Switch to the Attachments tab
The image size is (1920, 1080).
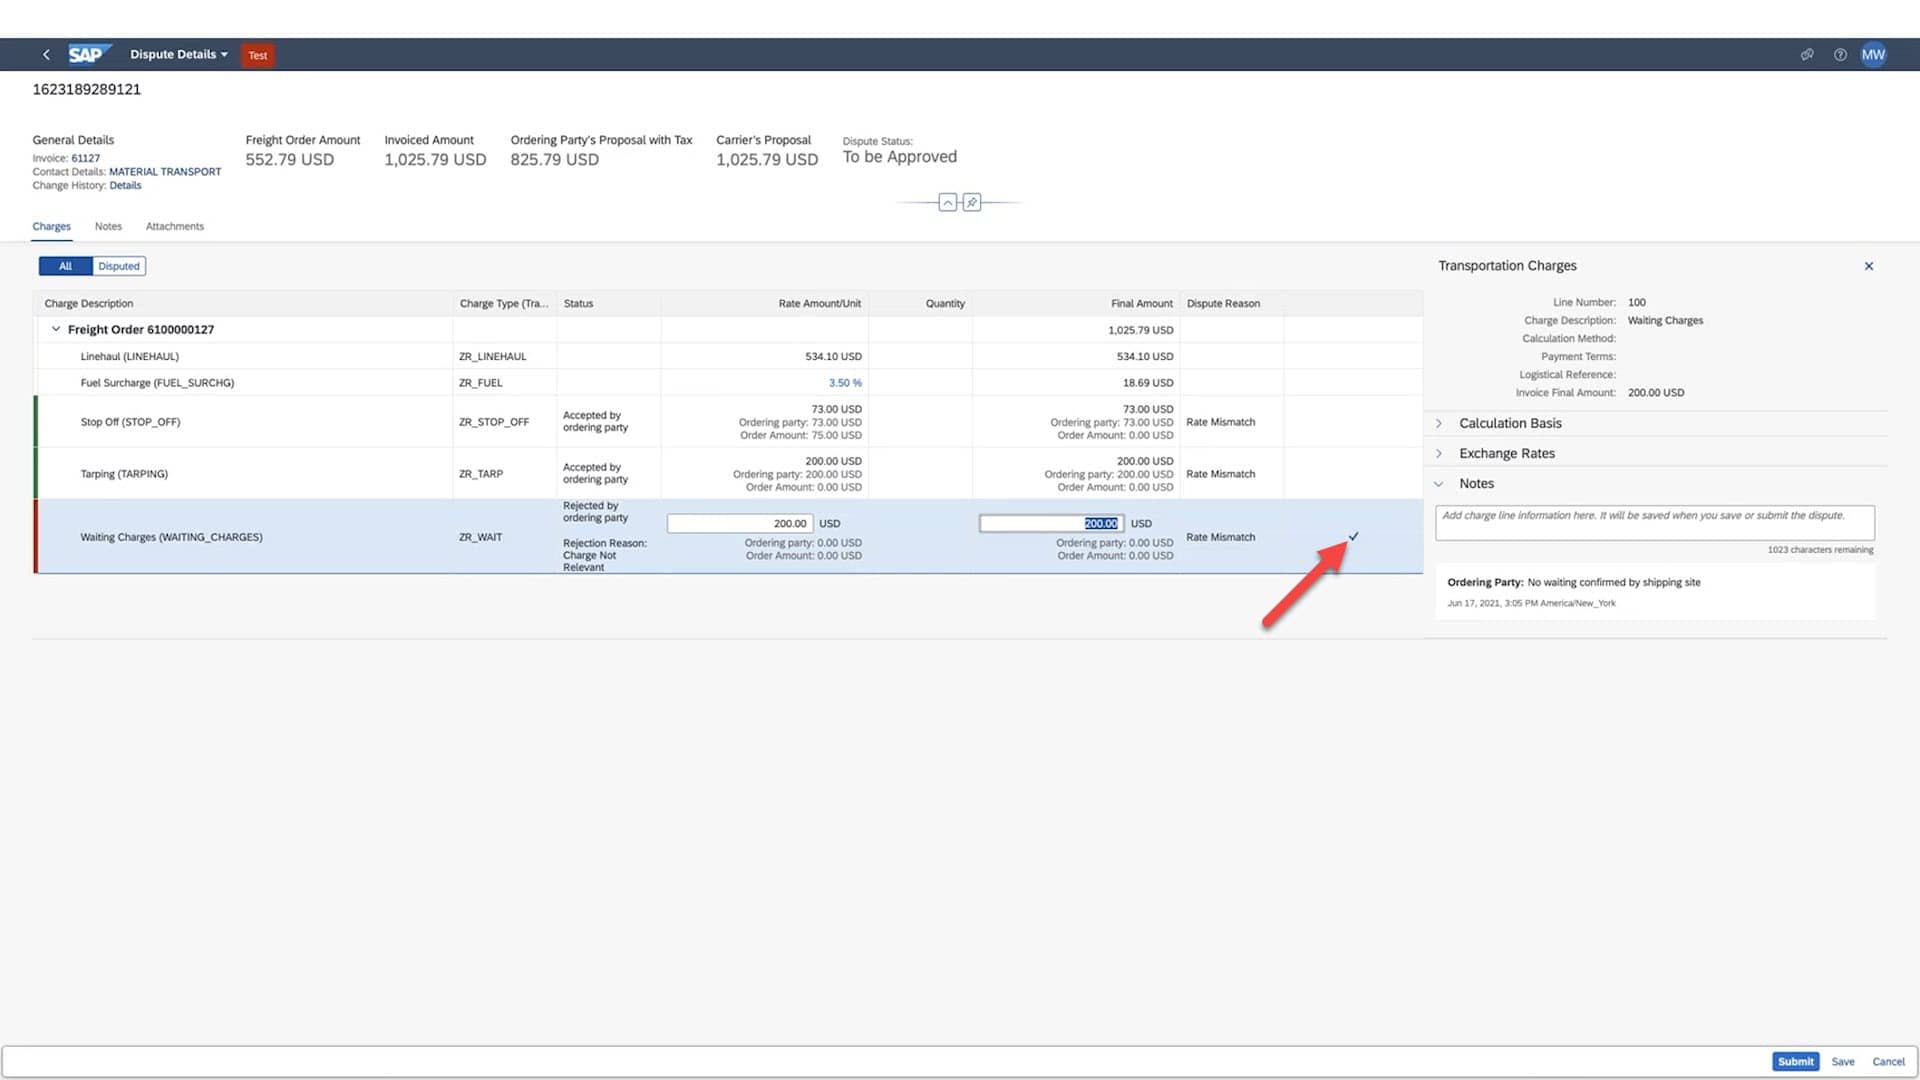[x=175, y=226]
